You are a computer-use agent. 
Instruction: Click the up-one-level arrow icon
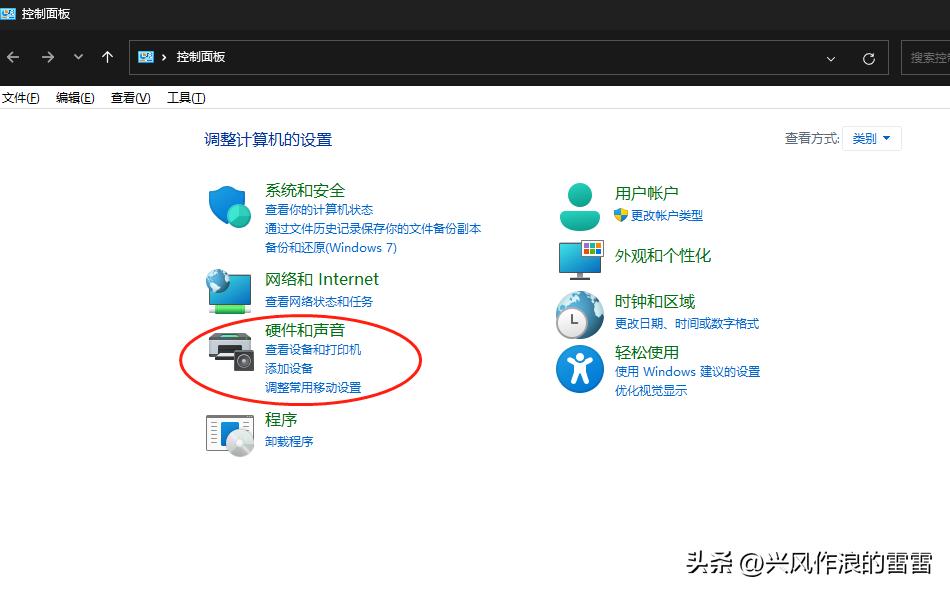pyautogui.click(x=108, y=57)
